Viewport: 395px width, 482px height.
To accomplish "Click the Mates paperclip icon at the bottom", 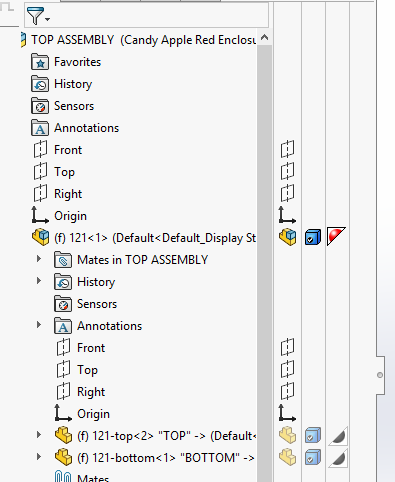I will coord(63,476).
